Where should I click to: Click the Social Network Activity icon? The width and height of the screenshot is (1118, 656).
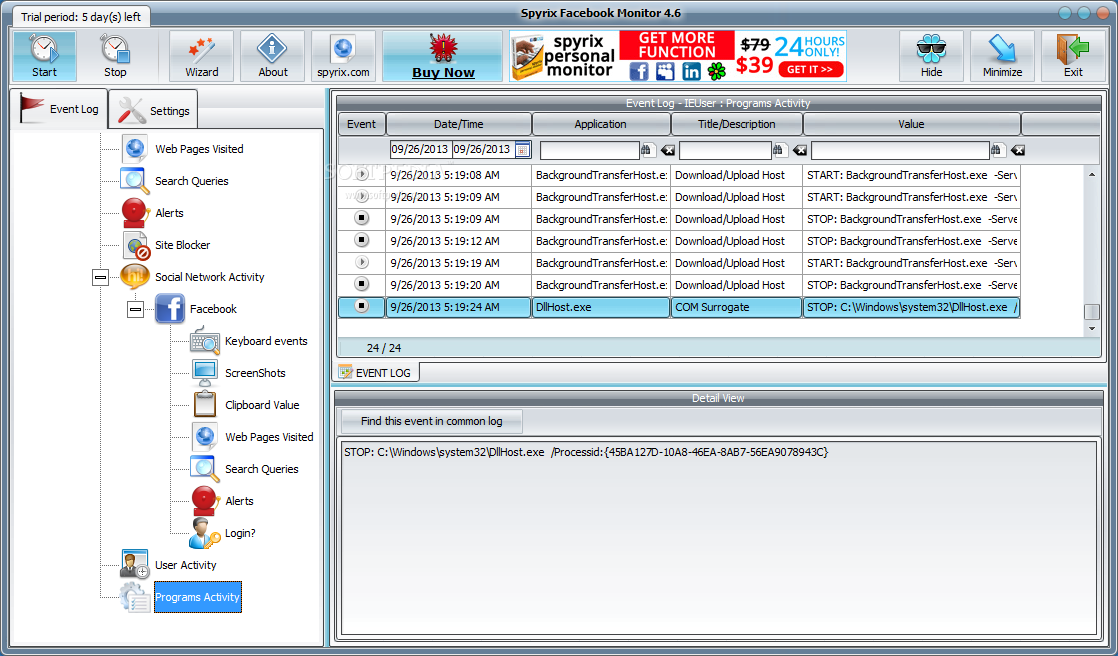click(x=135, y=277)
